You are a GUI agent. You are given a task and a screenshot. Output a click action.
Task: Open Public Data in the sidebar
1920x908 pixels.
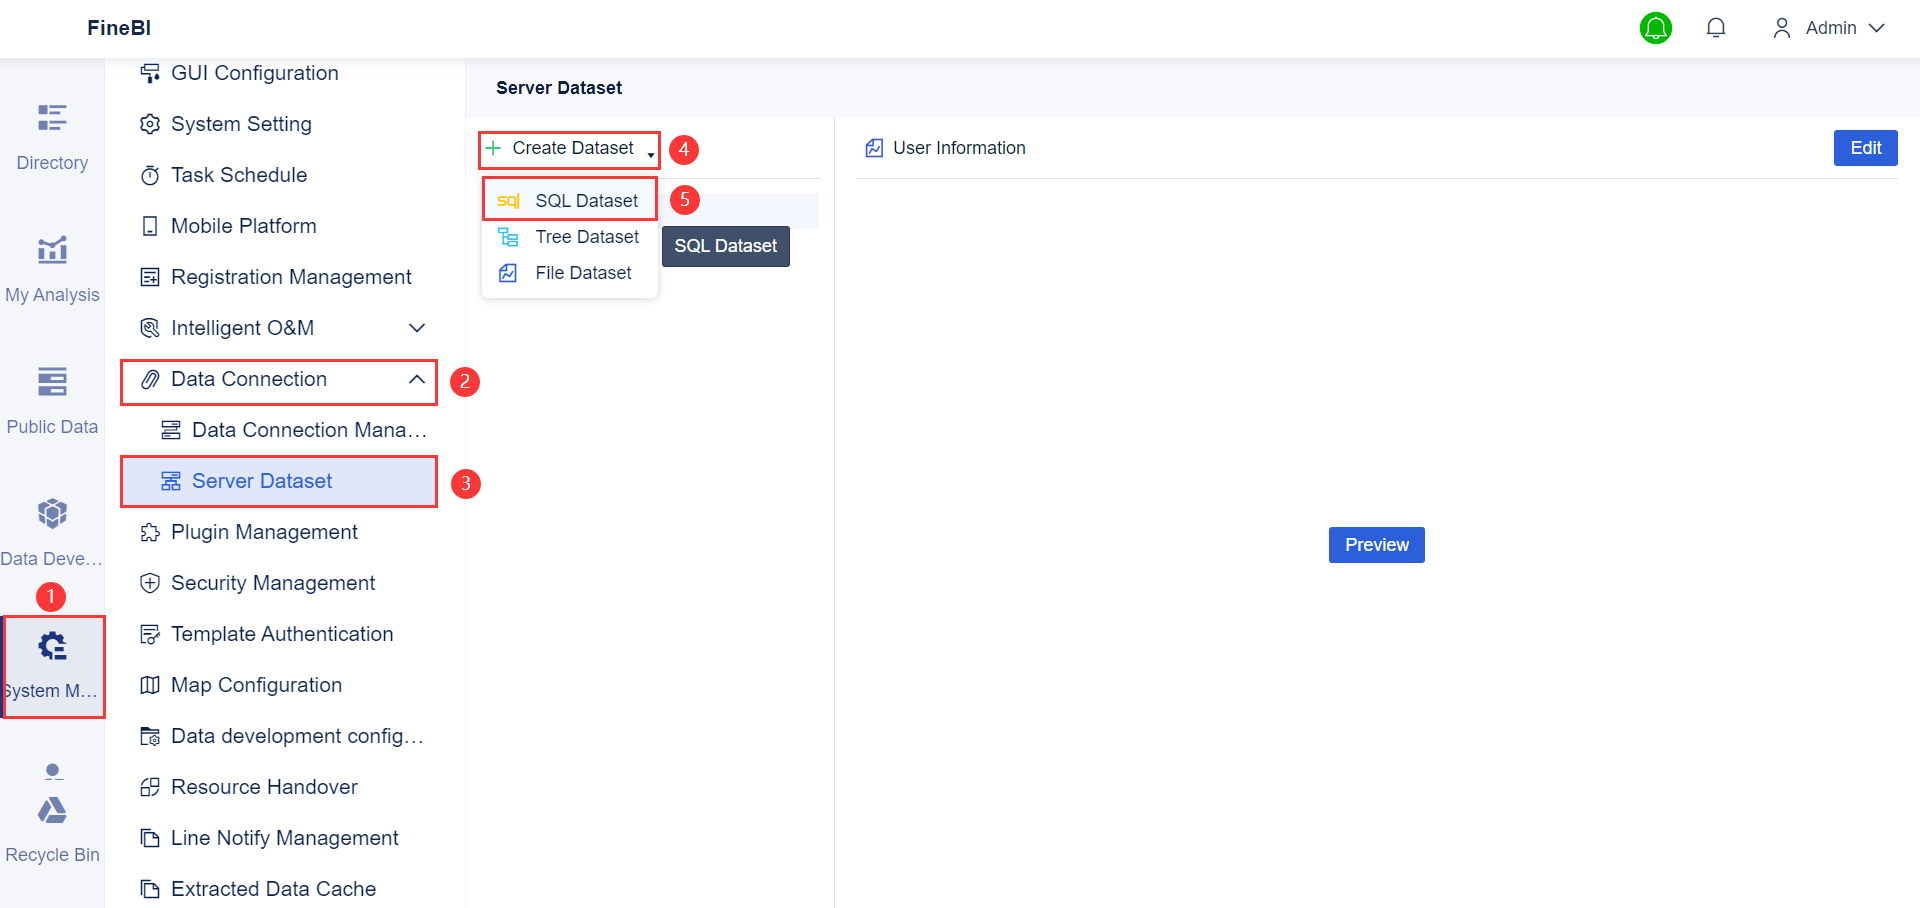pyautogui.click(x=52, y=398)
